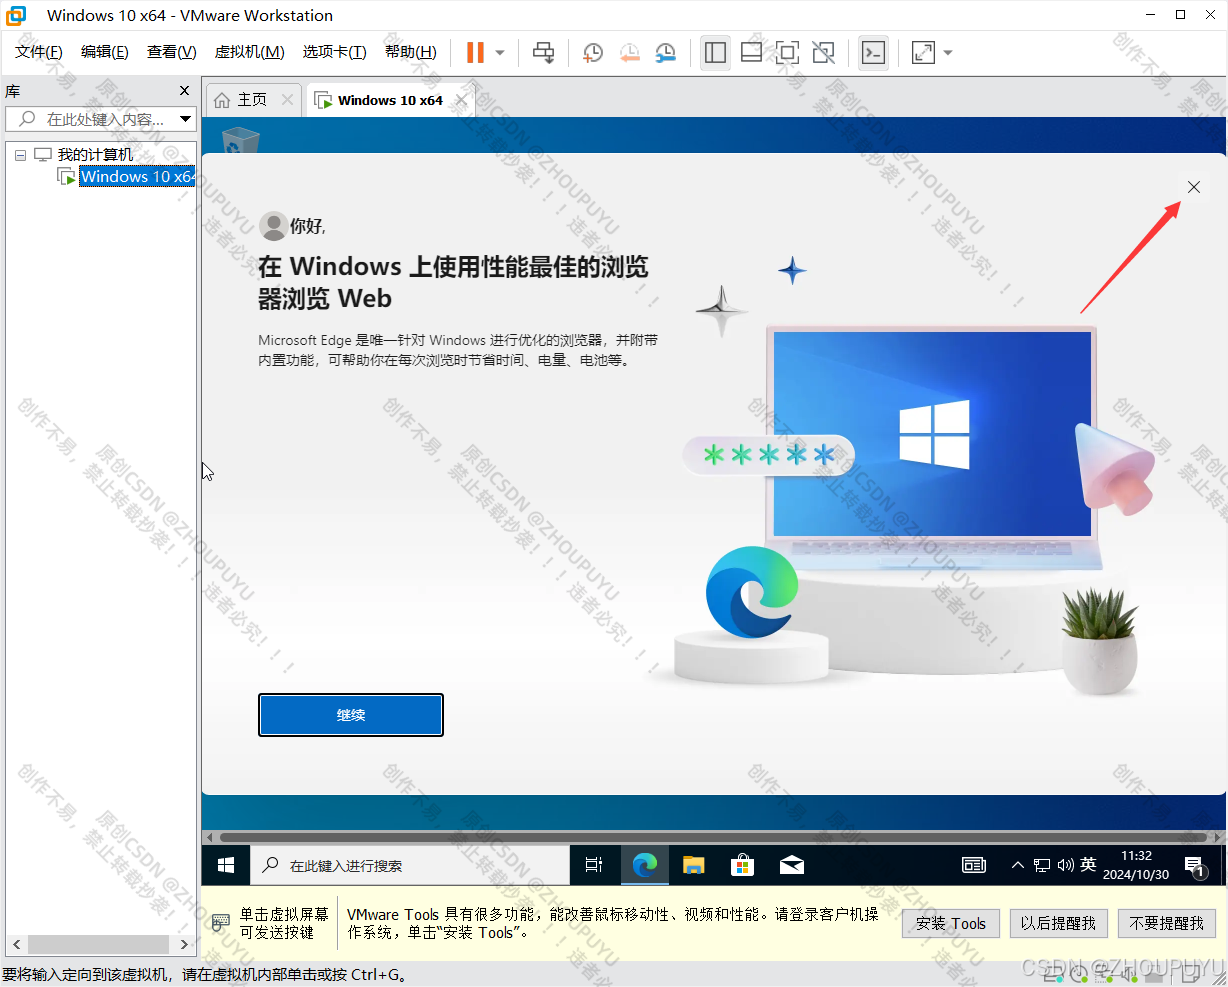
Task: Close the 主页 tab
Action: [288, 100]
